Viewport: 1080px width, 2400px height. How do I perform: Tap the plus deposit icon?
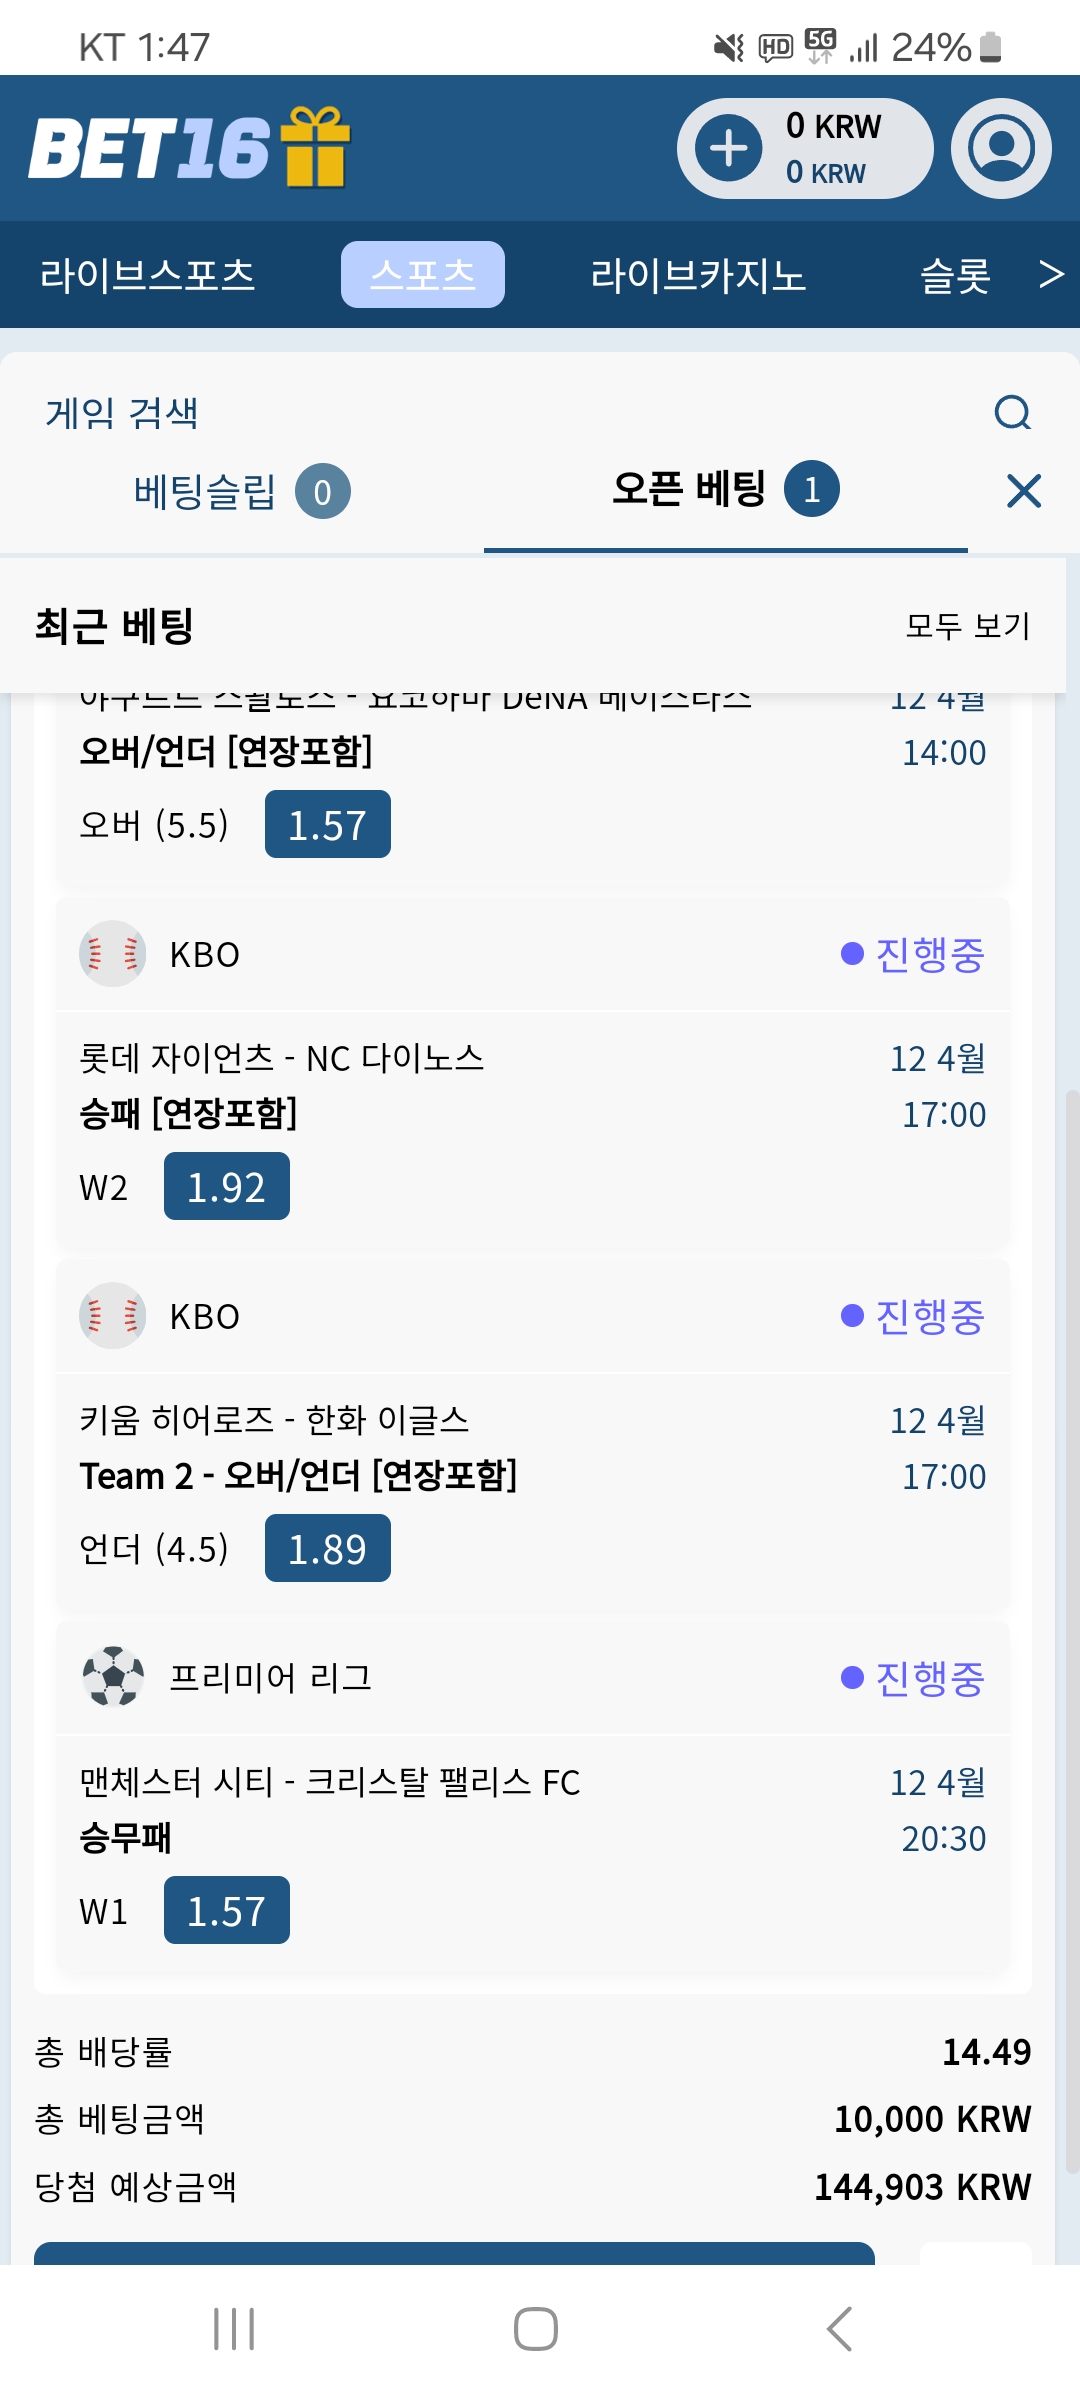click(729, 148)
